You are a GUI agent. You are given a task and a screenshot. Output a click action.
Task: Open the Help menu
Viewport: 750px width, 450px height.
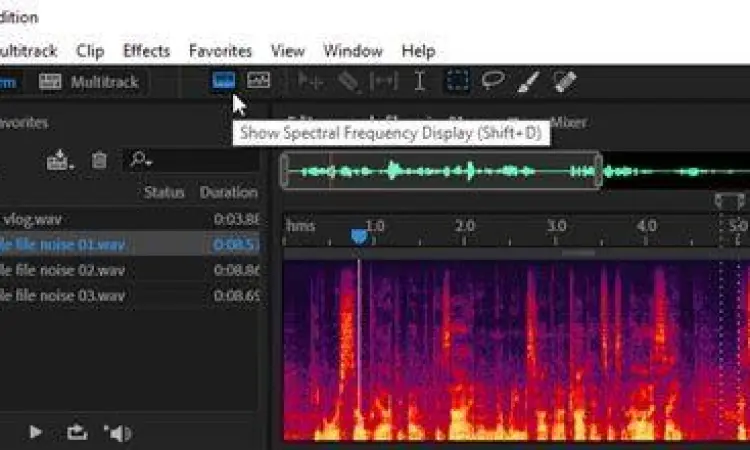[x=418, y=51]
